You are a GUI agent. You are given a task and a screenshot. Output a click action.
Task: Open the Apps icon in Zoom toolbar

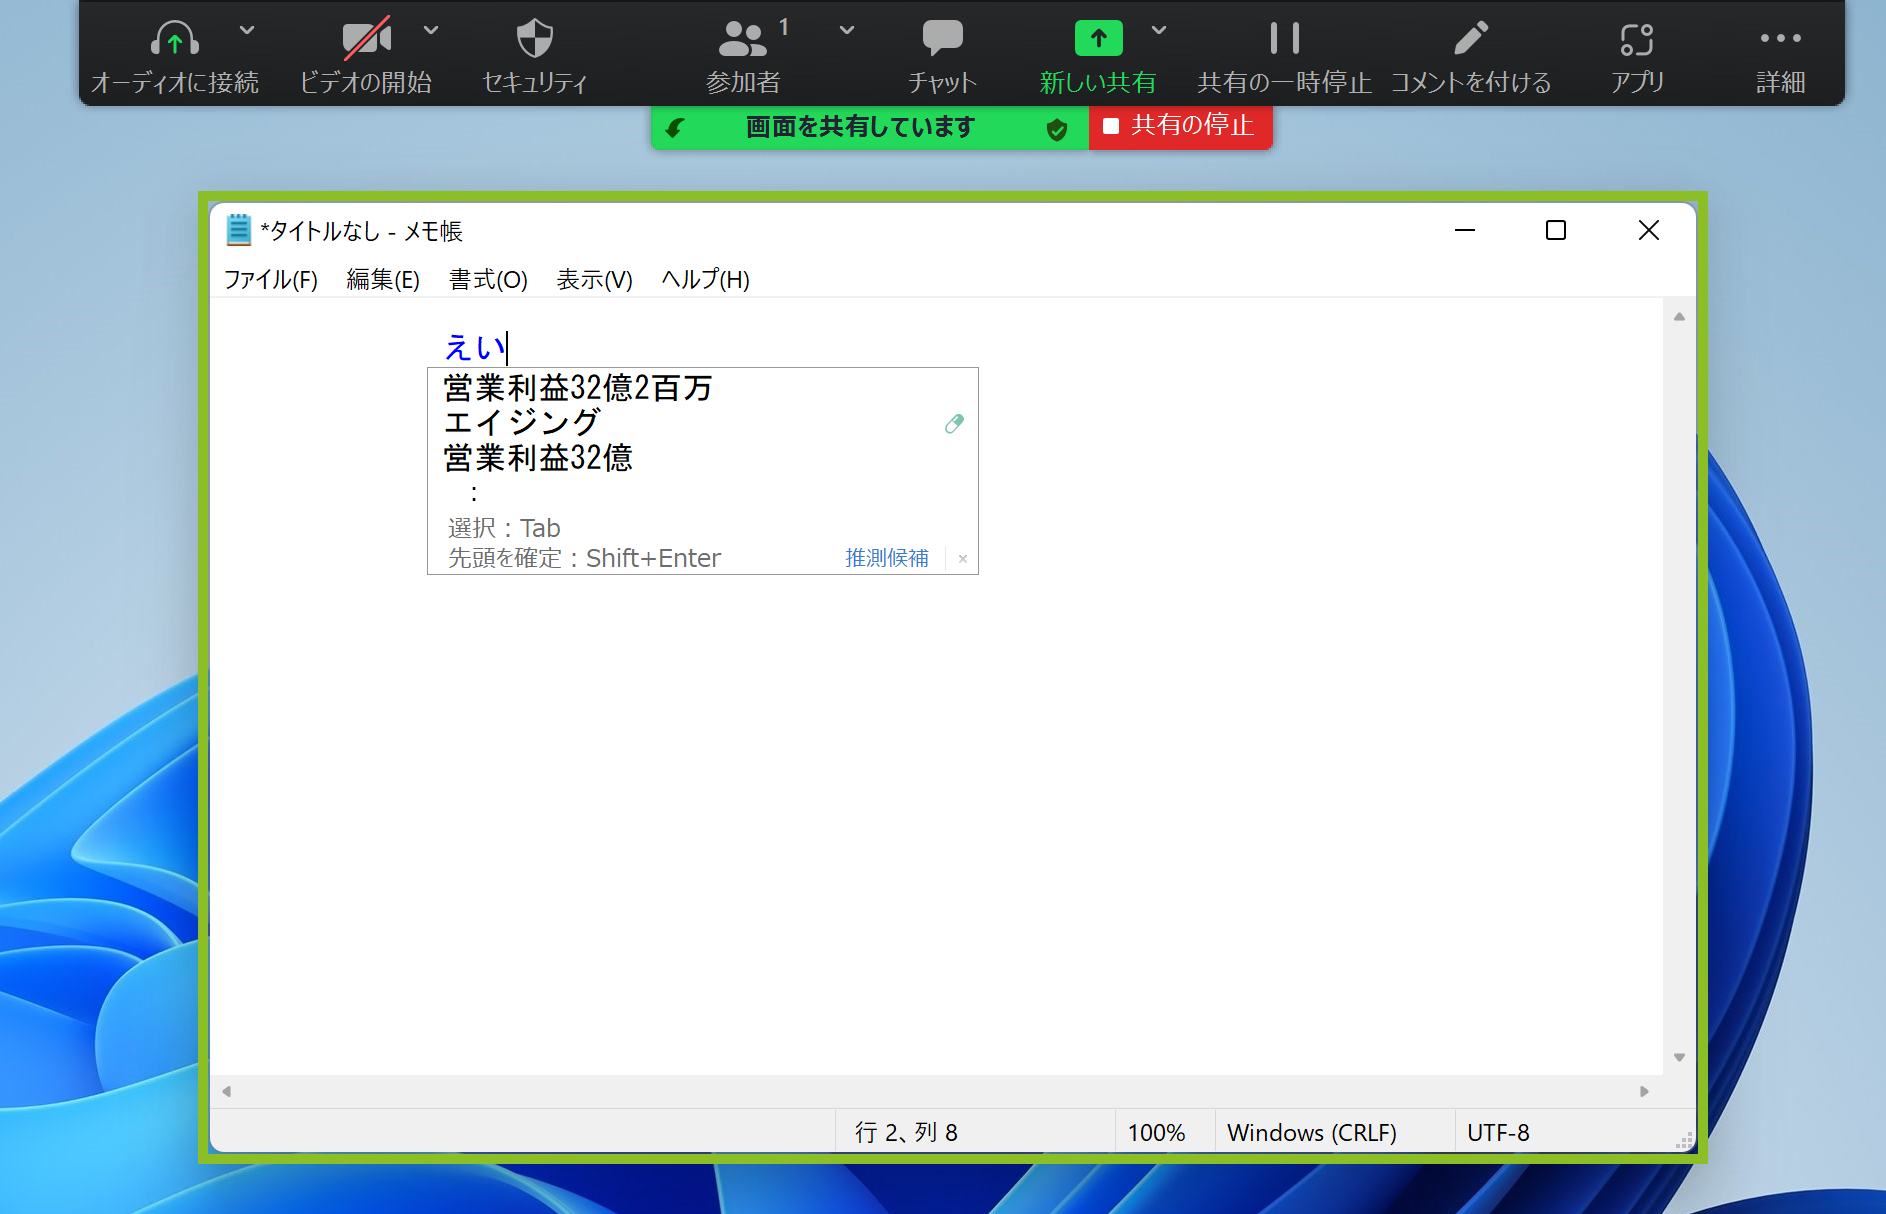coord(1637,40)
